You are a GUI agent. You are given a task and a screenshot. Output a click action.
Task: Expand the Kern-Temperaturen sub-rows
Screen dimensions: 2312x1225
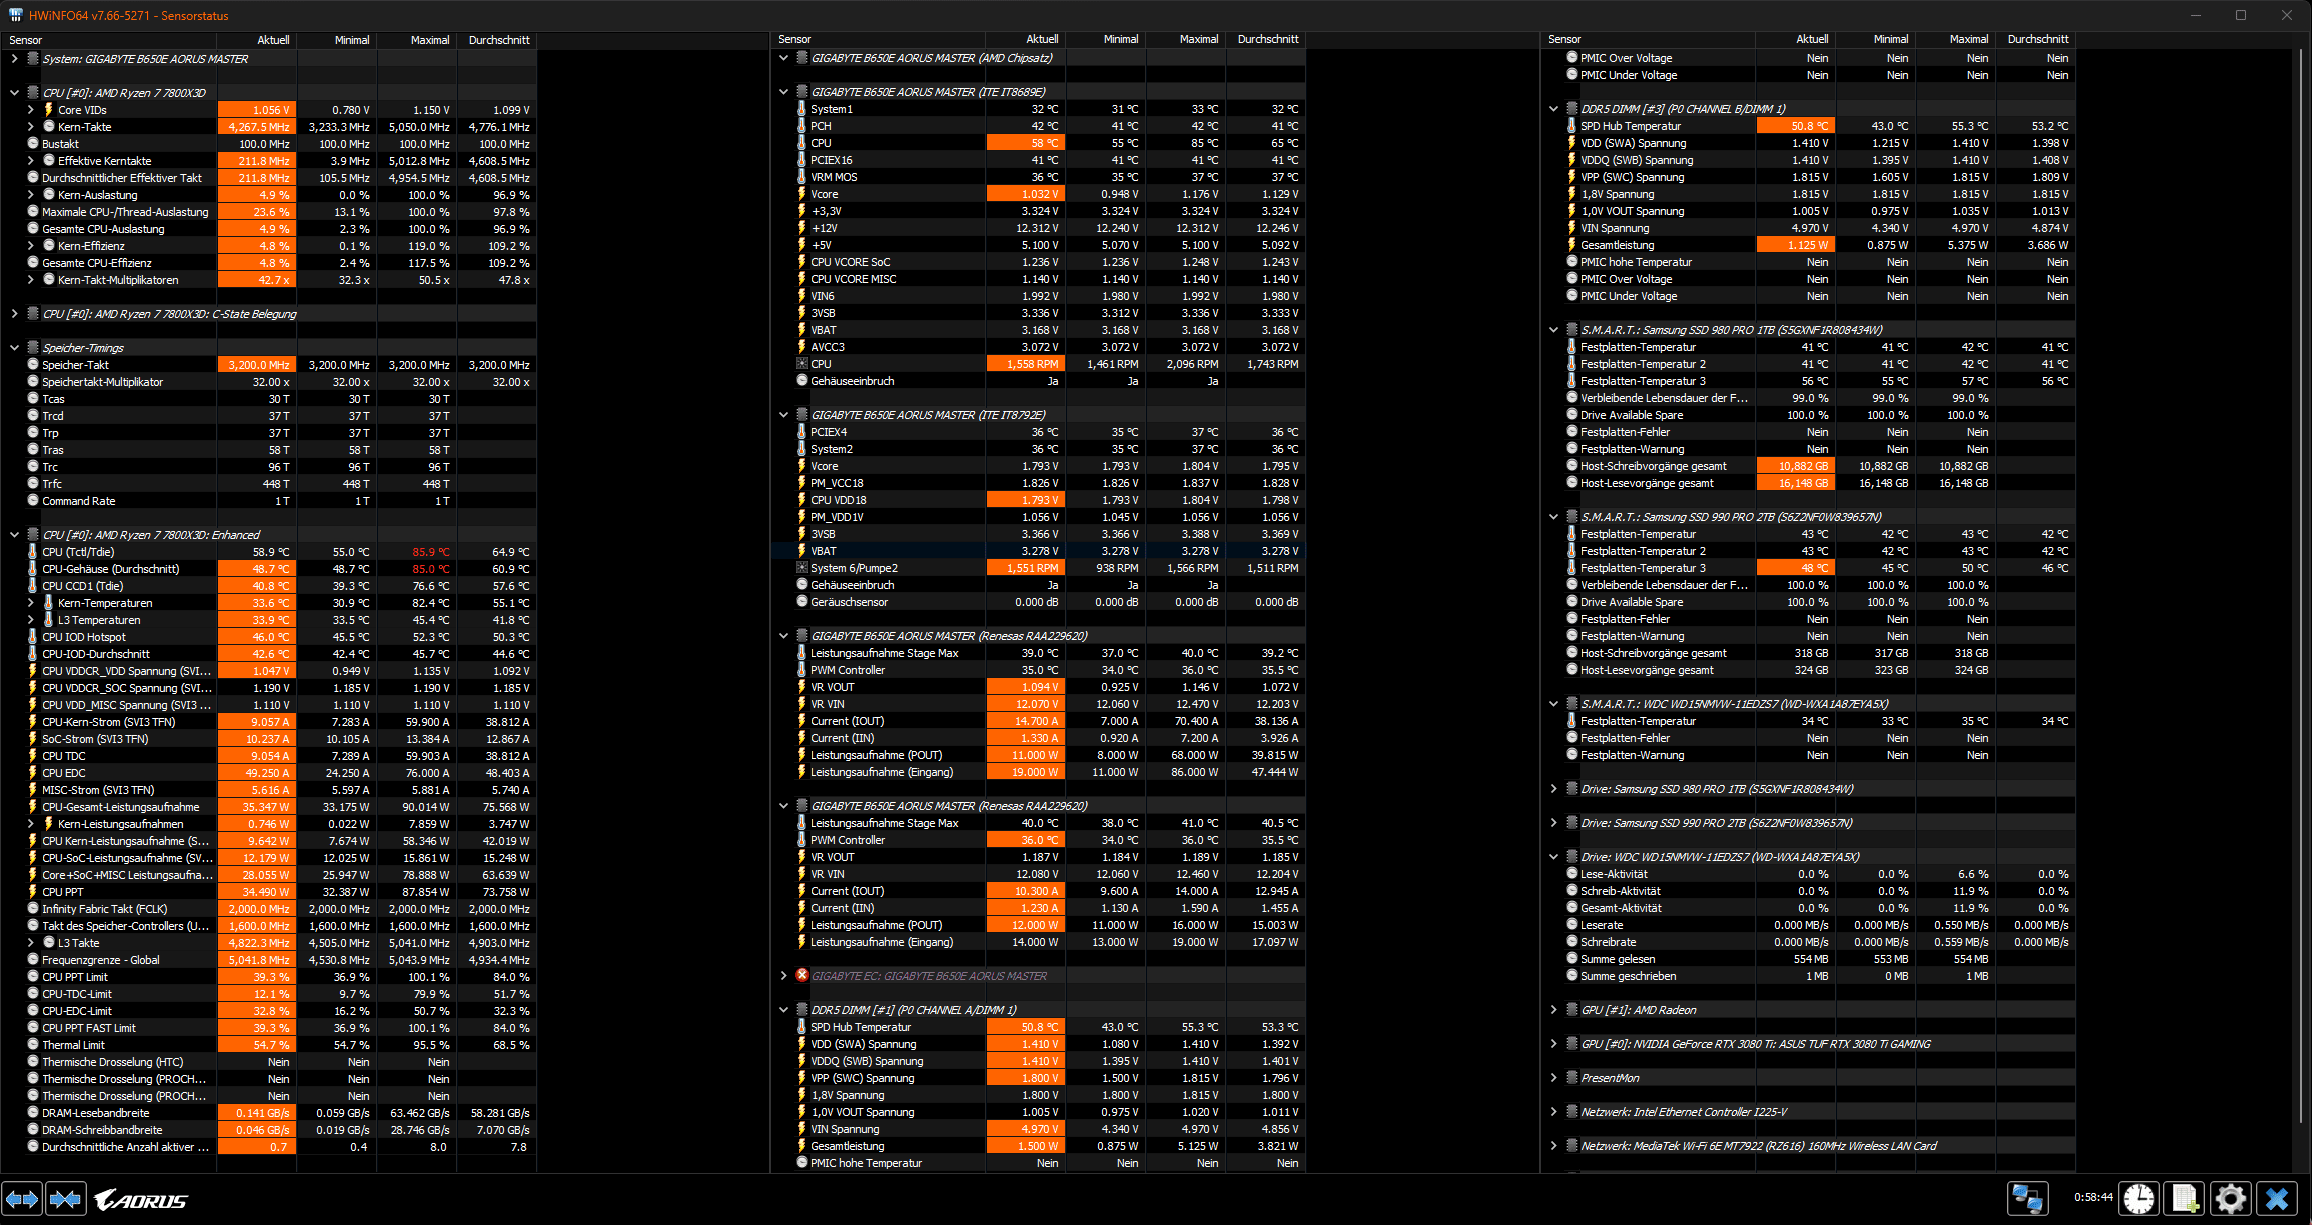[x=31, y=603]
